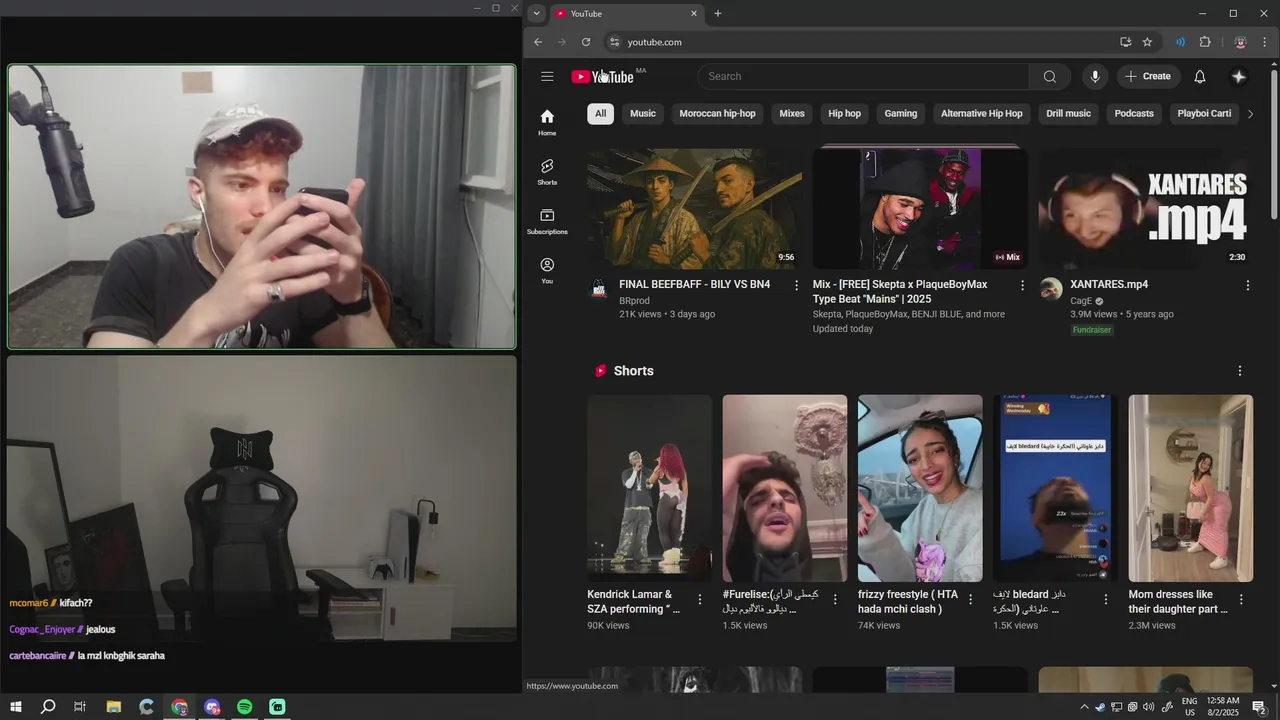Open the YouTube guide hamburger menu
The image size is (1280, 720).
[547, 76]
